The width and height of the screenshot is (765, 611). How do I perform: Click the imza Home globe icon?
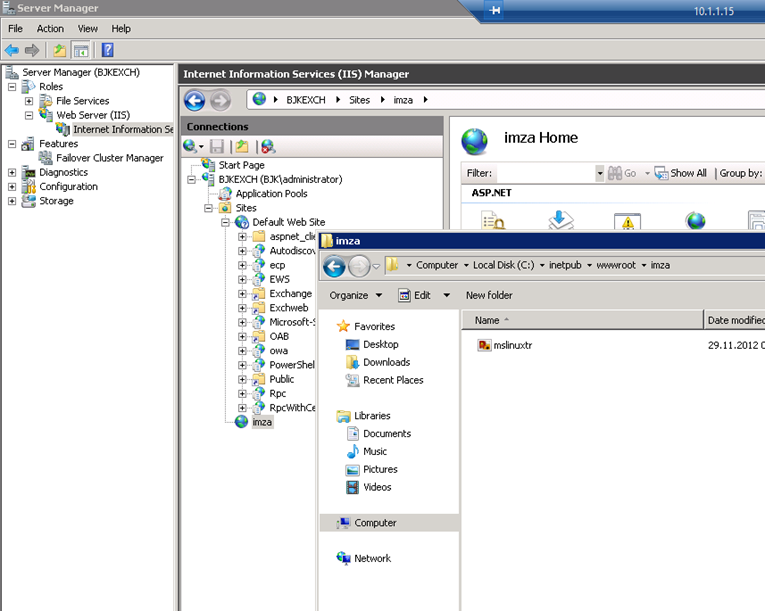pyautogui.click(x=474, y=142)
